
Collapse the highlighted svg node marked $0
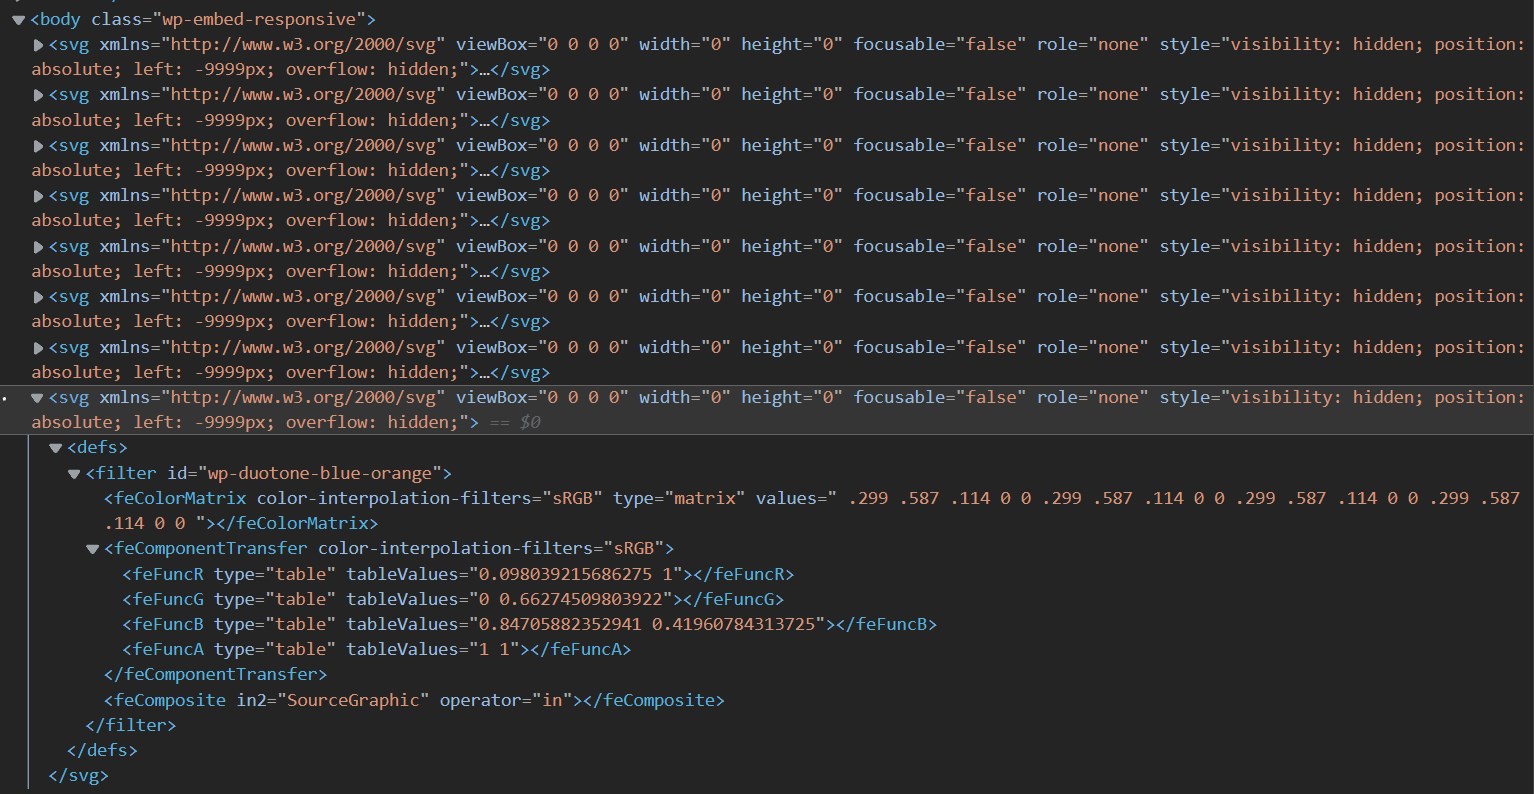click(38, 397)
